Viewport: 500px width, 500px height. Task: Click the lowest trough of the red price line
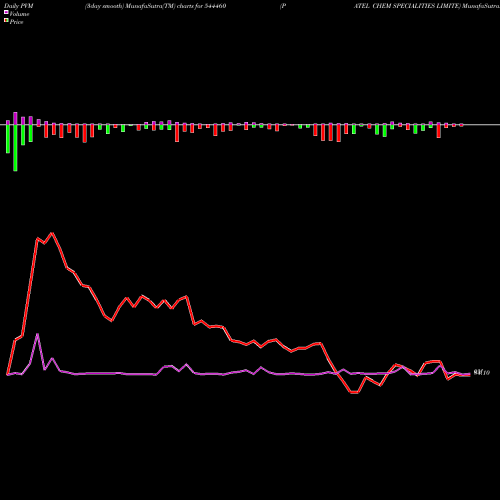354,393
